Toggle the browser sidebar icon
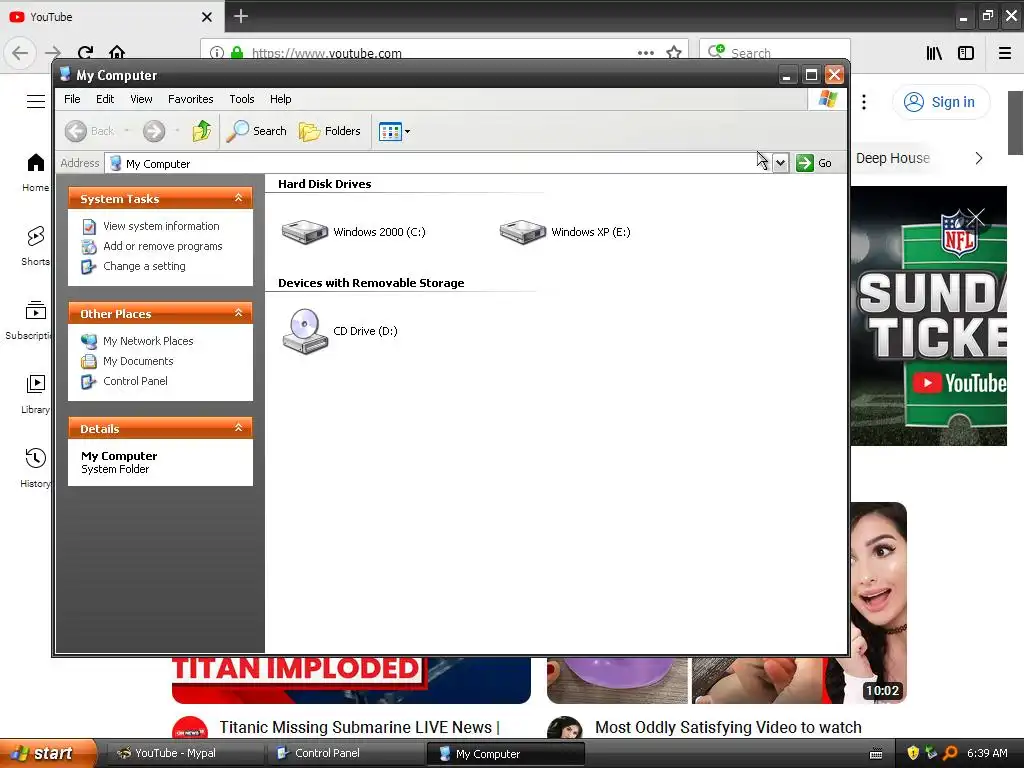The height and width of the screenshot is (768, 1024). [x=966, y=53]
